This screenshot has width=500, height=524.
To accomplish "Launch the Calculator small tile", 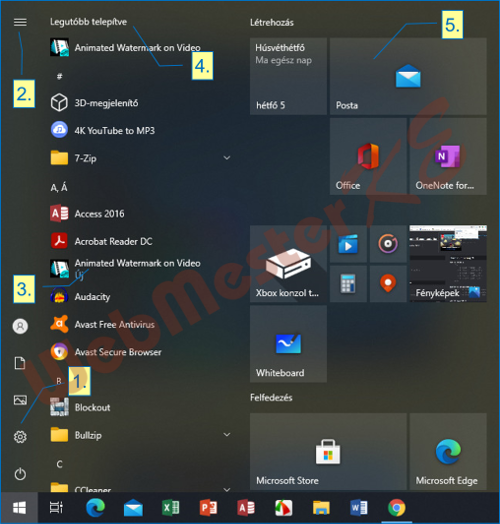I will tap(348, 284).
